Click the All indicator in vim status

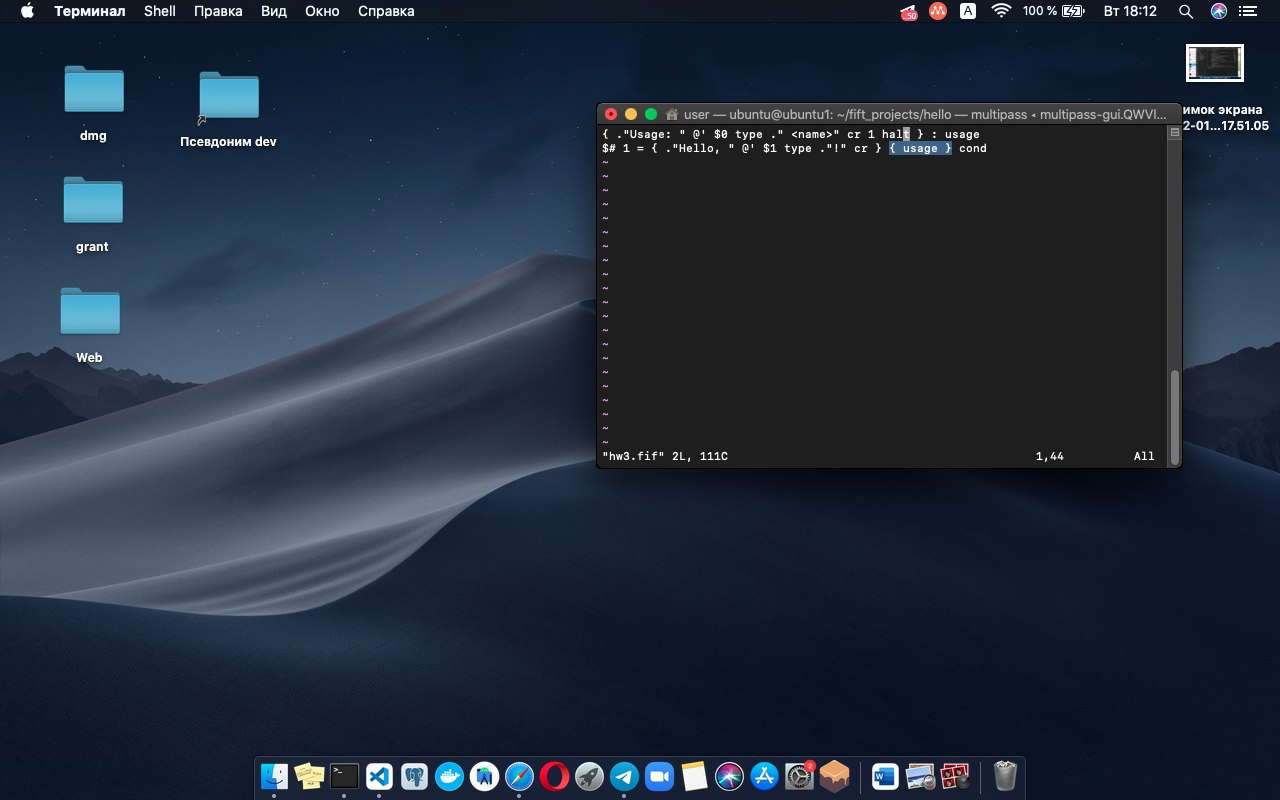pyautogui.click(x=1144, y=456)
